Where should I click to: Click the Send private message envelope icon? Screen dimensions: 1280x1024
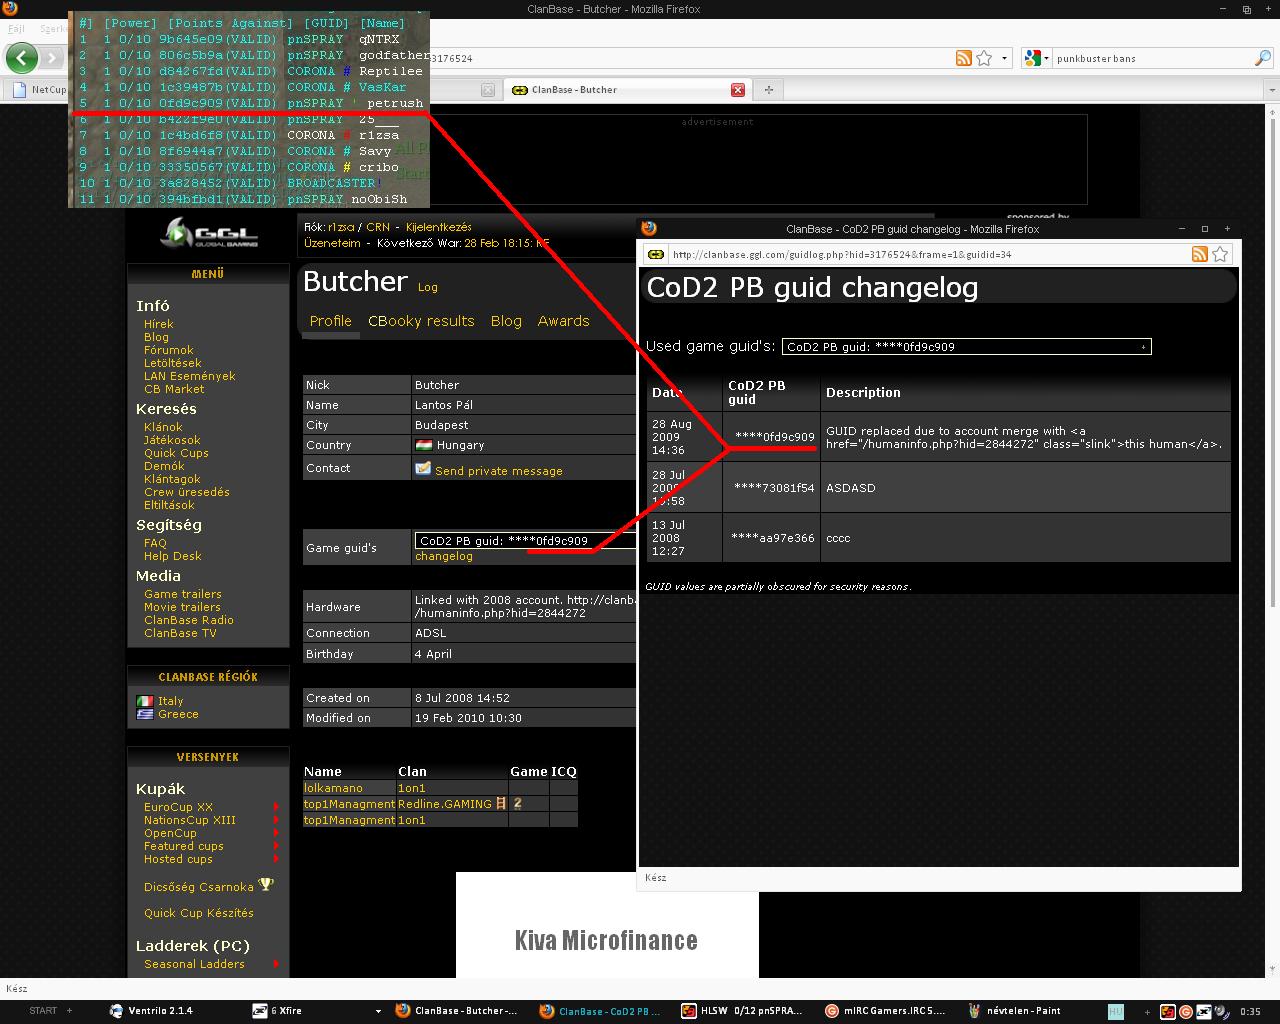click(423, 469)
